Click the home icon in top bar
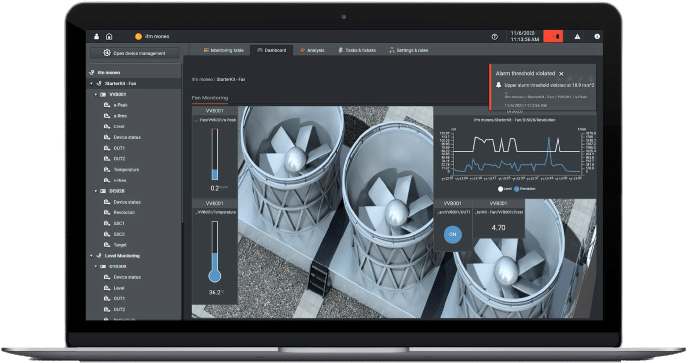The width and height of the screenshot is (688, 363). coord(109,37)
